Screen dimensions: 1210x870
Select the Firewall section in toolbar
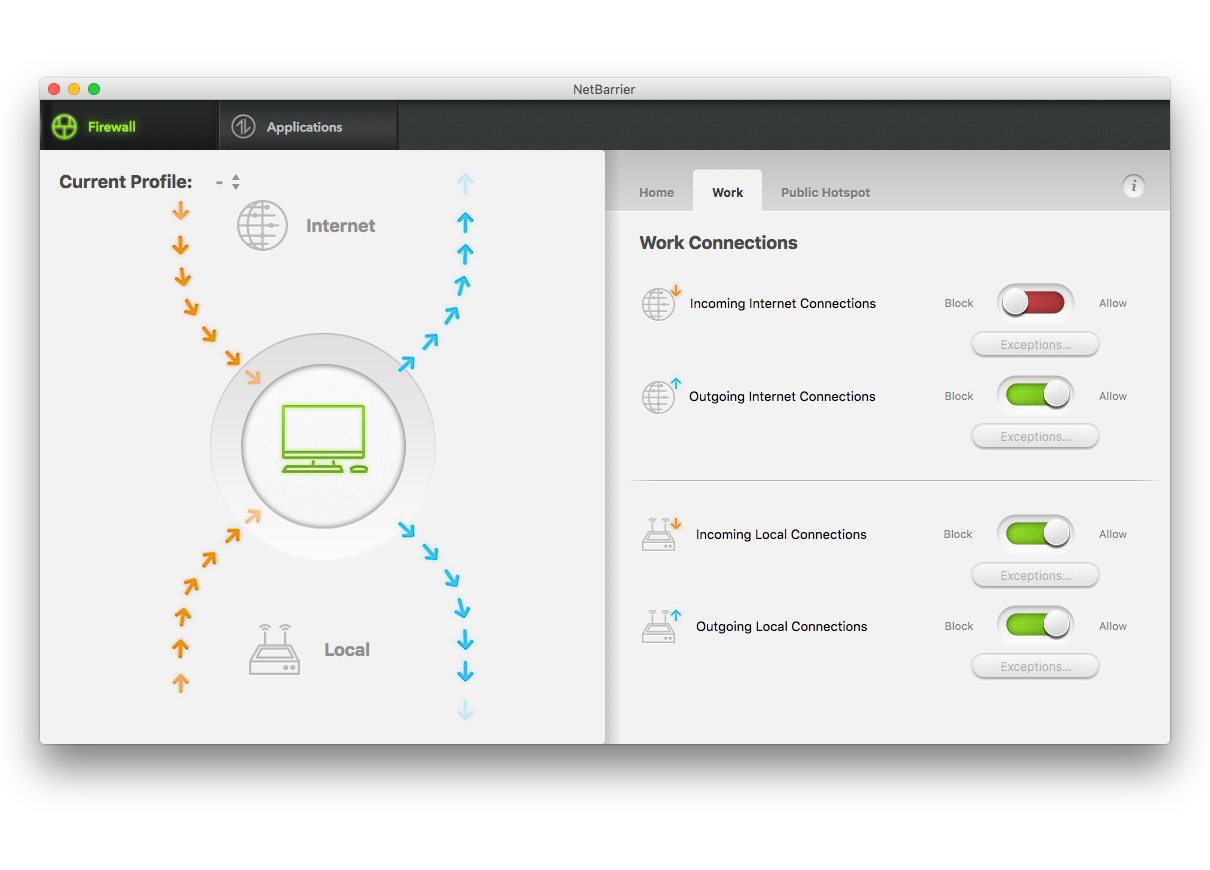[x=111, y=127]
